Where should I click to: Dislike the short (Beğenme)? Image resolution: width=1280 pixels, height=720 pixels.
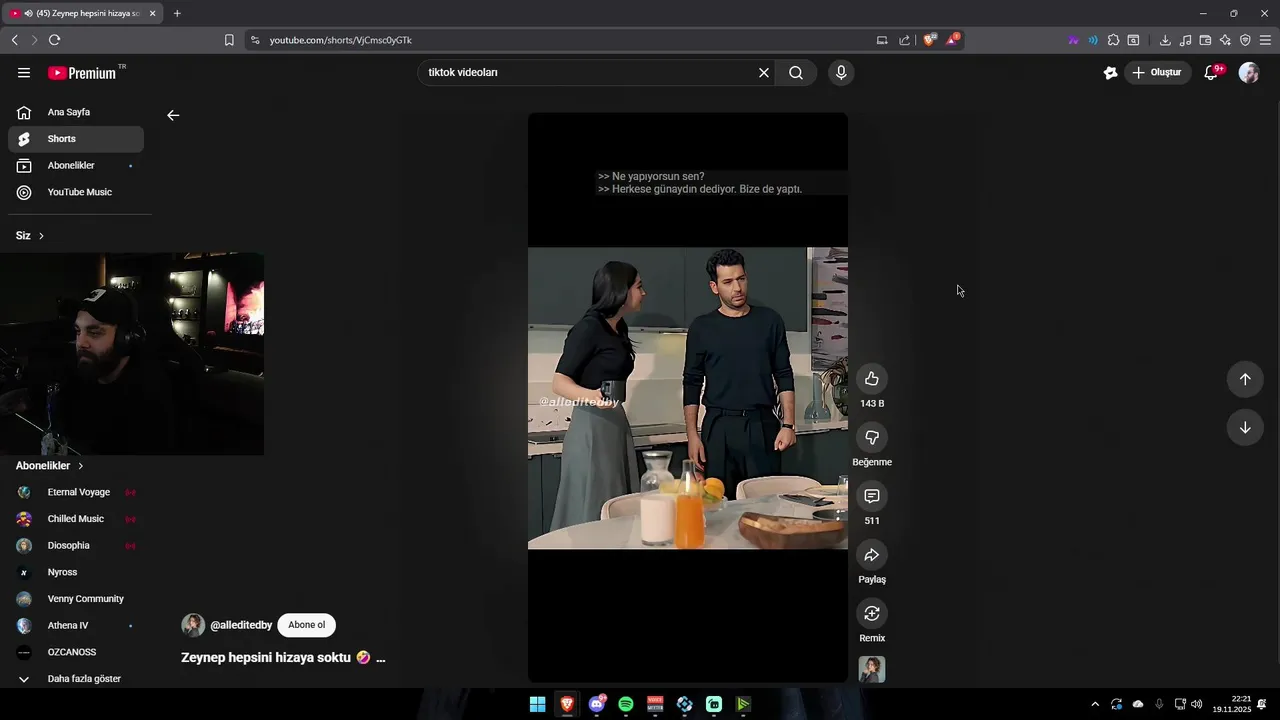(x=872, y=437)
